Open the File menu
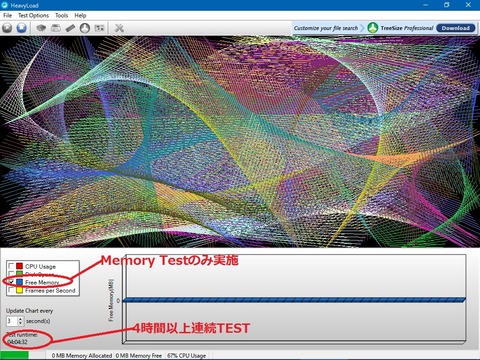Screen dimensions: 480x360 tap(7, 15)
